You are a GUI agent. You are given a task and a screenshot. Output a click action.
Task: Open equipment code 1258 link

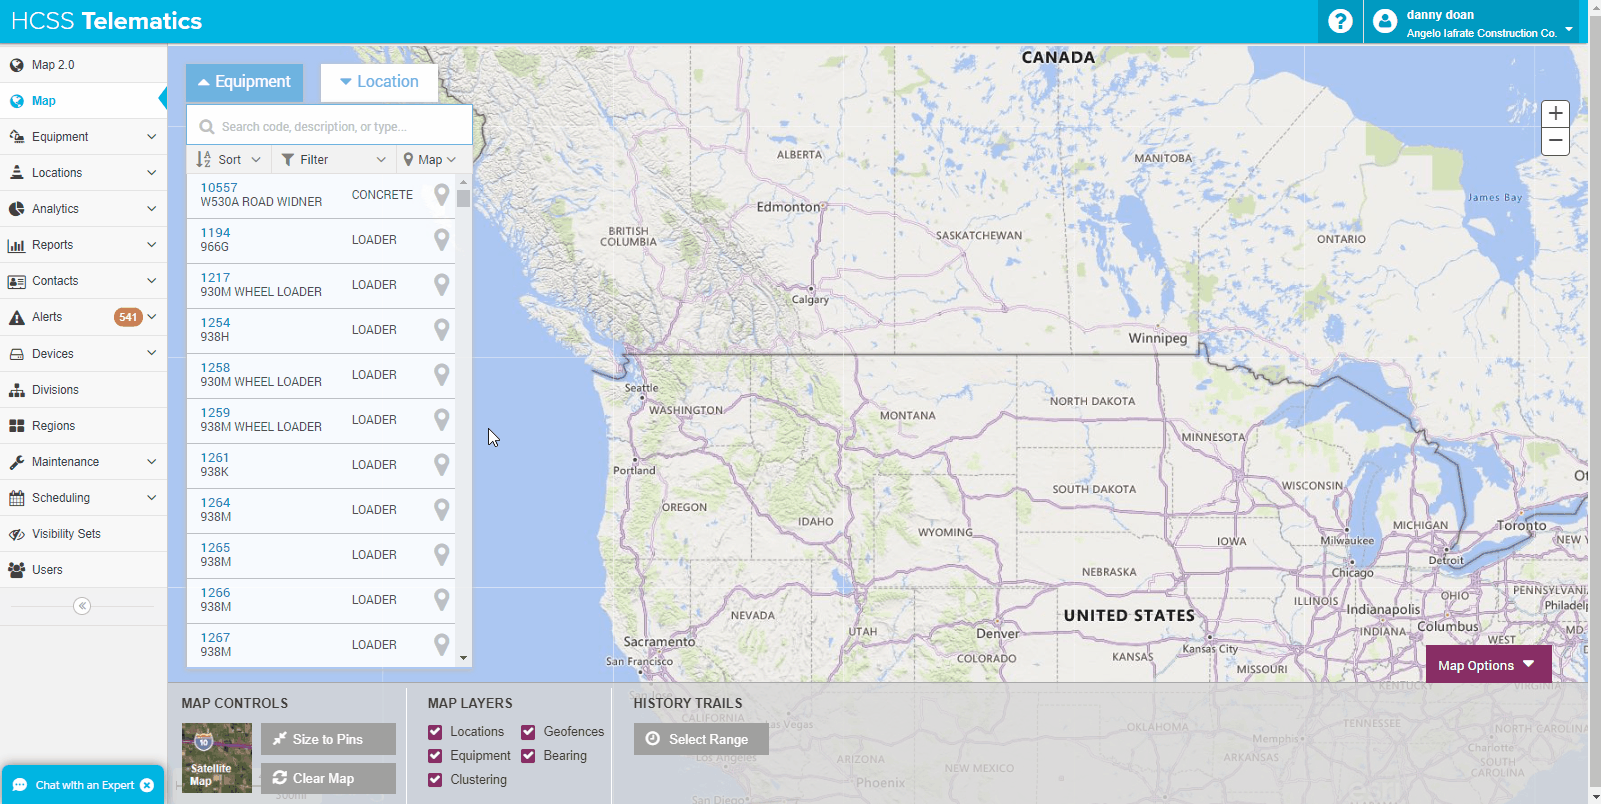(x=215, y=368)
